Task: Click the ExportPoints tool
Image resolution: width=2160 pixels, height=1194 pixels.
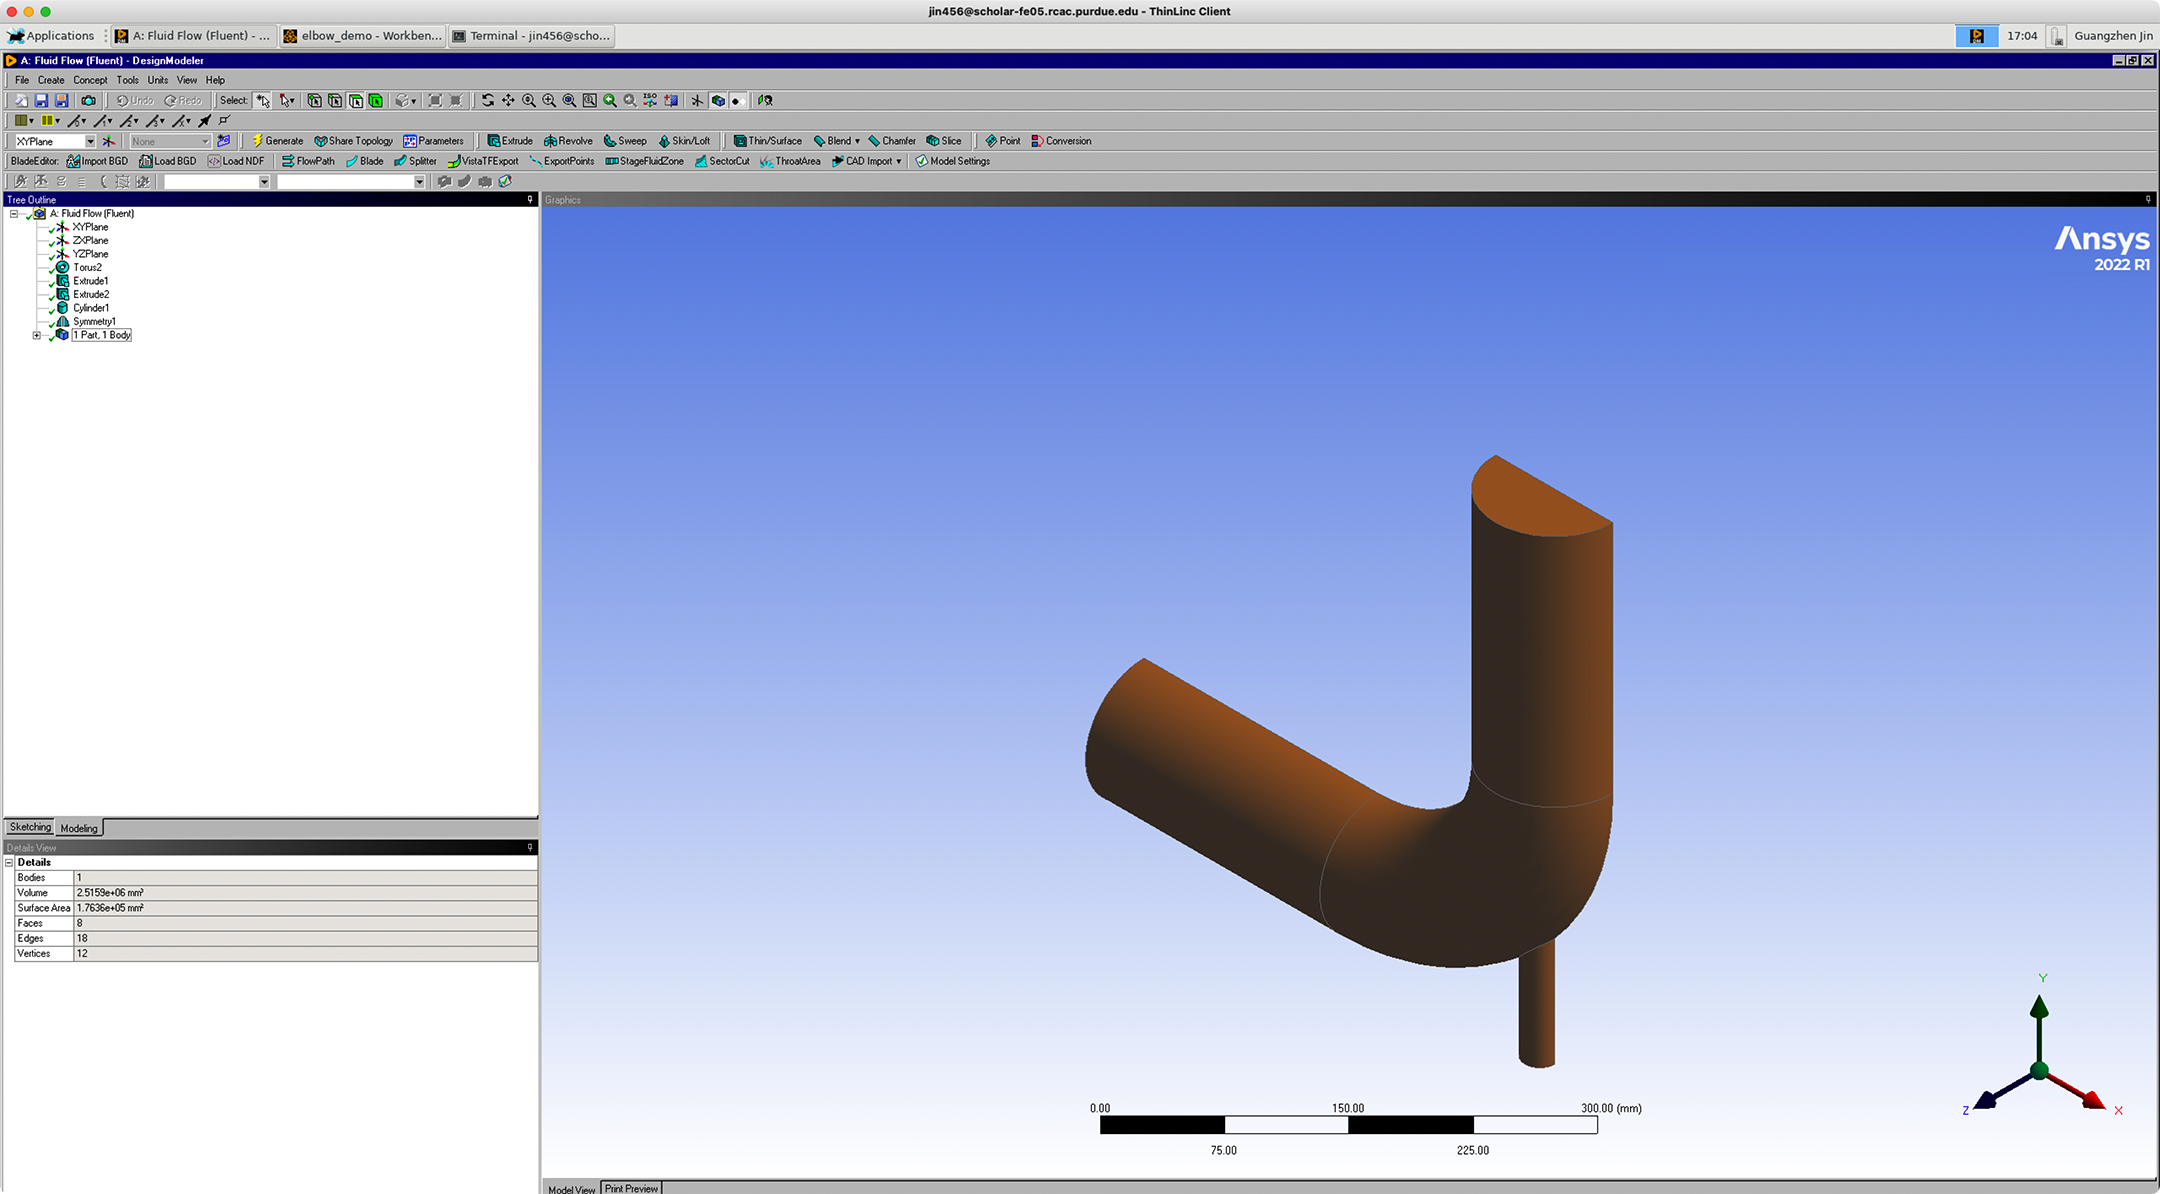Action: (x=562, y=161)
